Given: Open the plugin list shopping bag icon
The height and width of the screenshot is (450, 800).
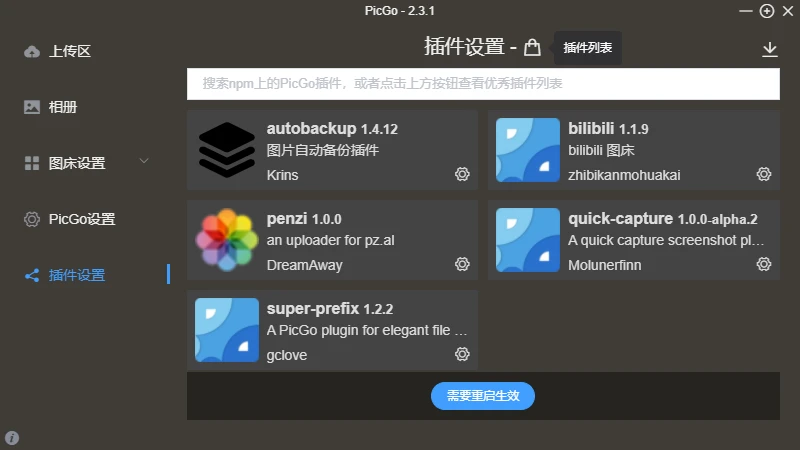Looking at the screenshot, I should [x=532, y=47].
